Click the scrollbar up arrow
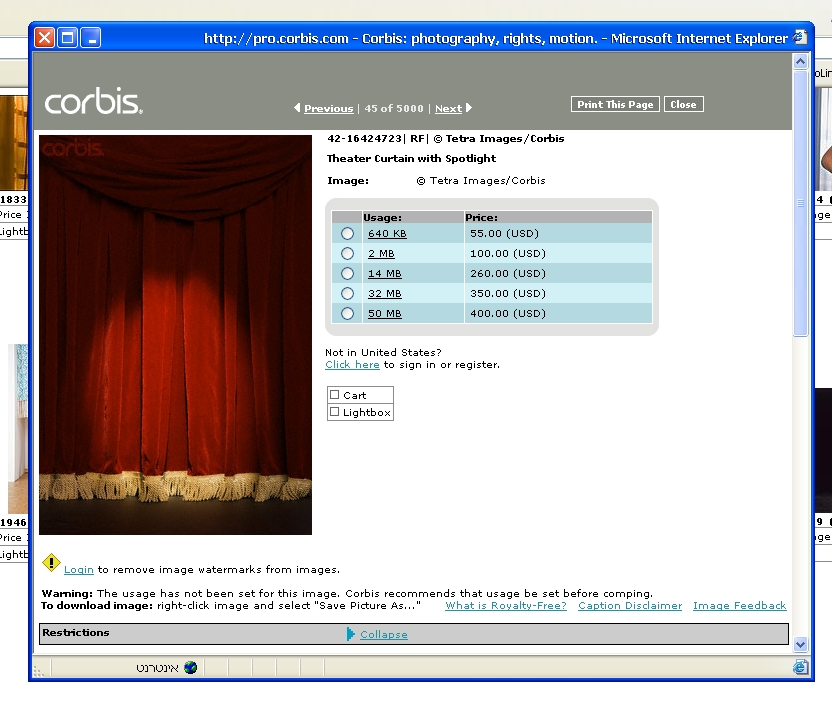Screen dimensions: 832x704 click(800, 62)
